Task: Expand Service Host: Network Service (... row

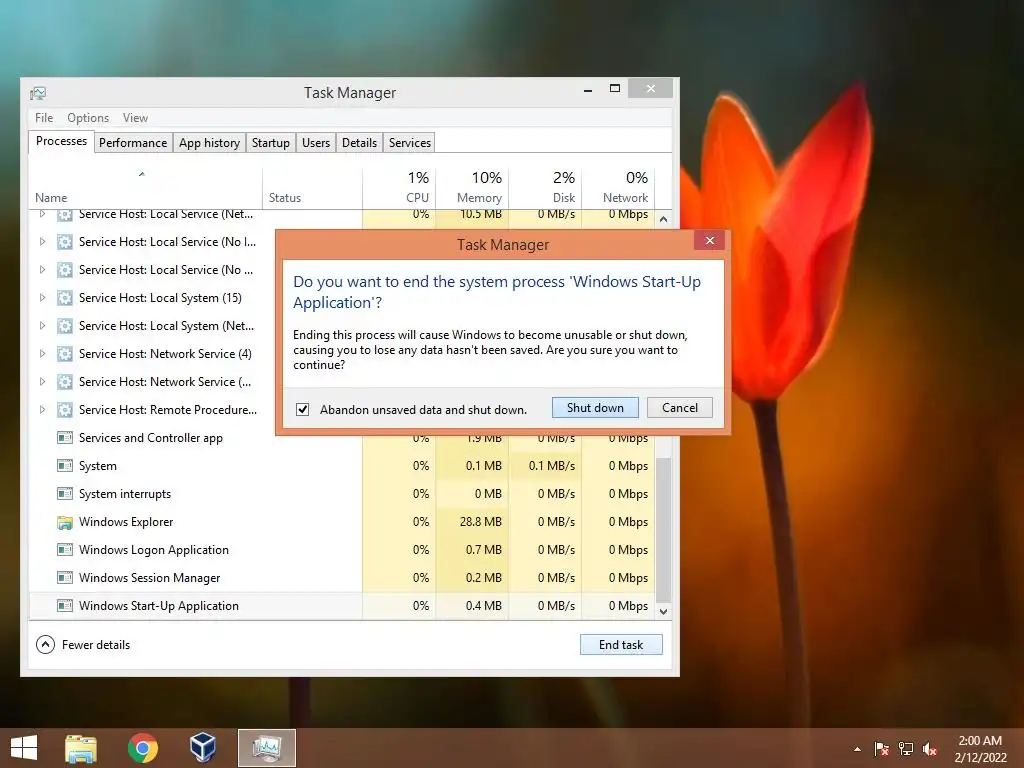Action: [x=42, y=382]
